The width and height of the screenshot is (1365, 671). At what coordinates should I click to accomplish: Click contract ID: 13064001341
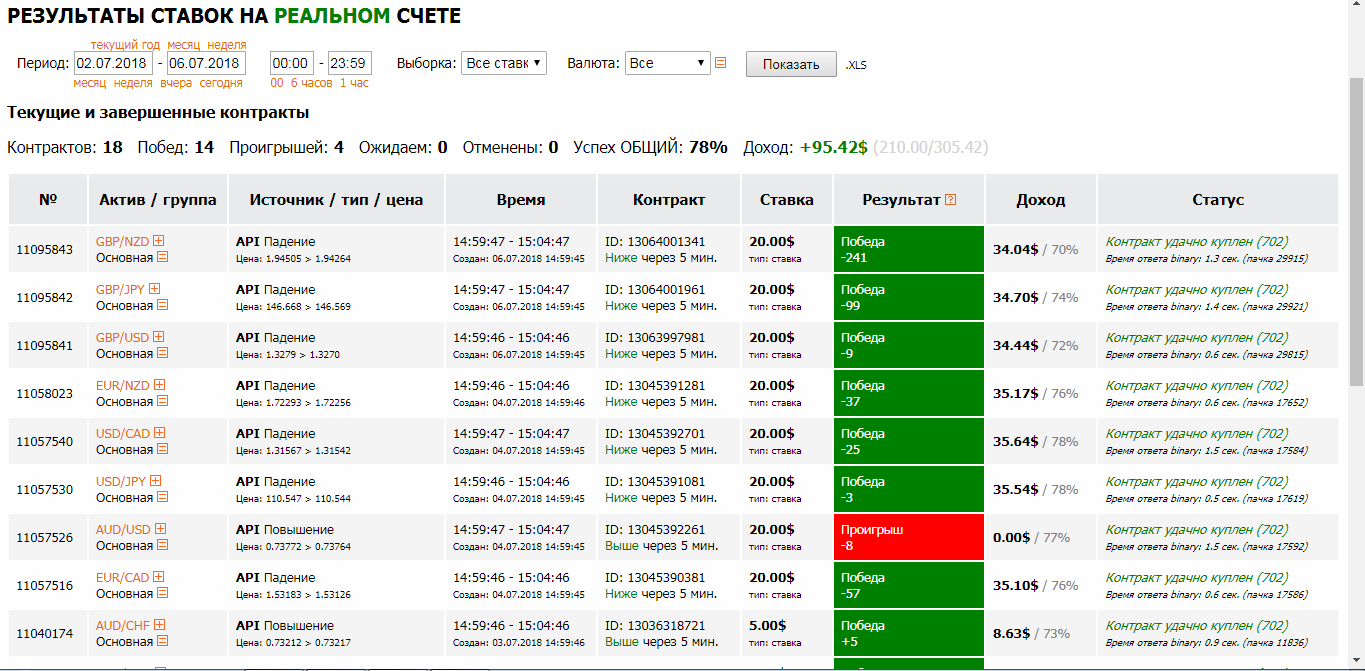coord(655,241)
